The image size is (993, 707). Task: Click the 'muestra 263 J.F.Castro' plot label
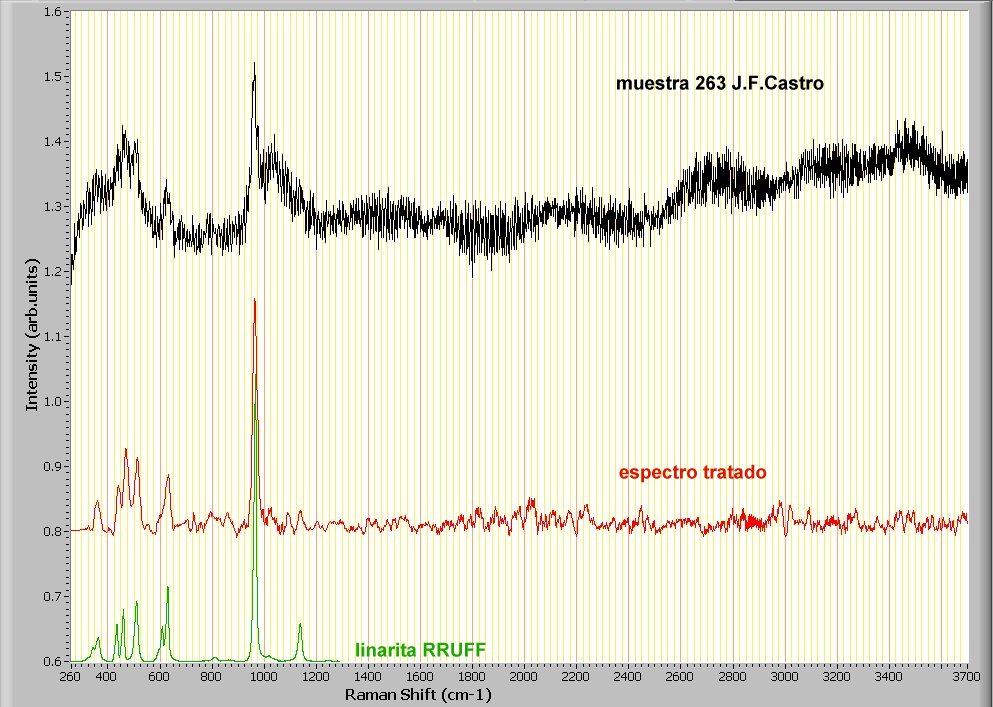720,84
